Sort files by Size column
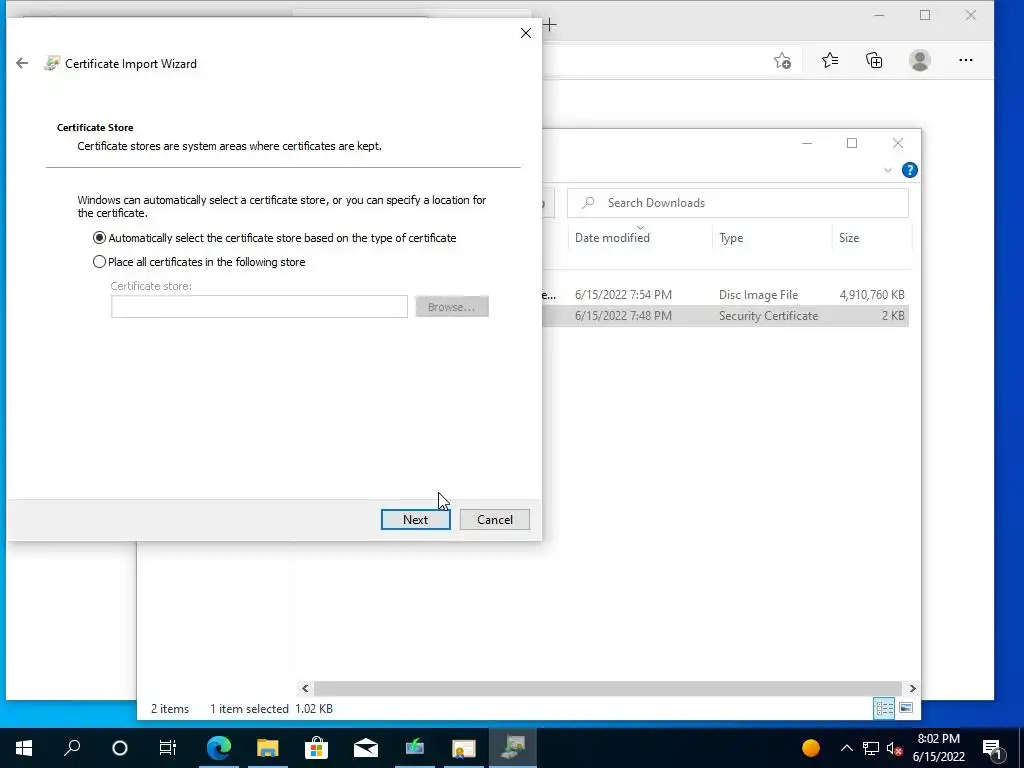The height and width of the screenshot is (768, 1024). click(849, 238)
